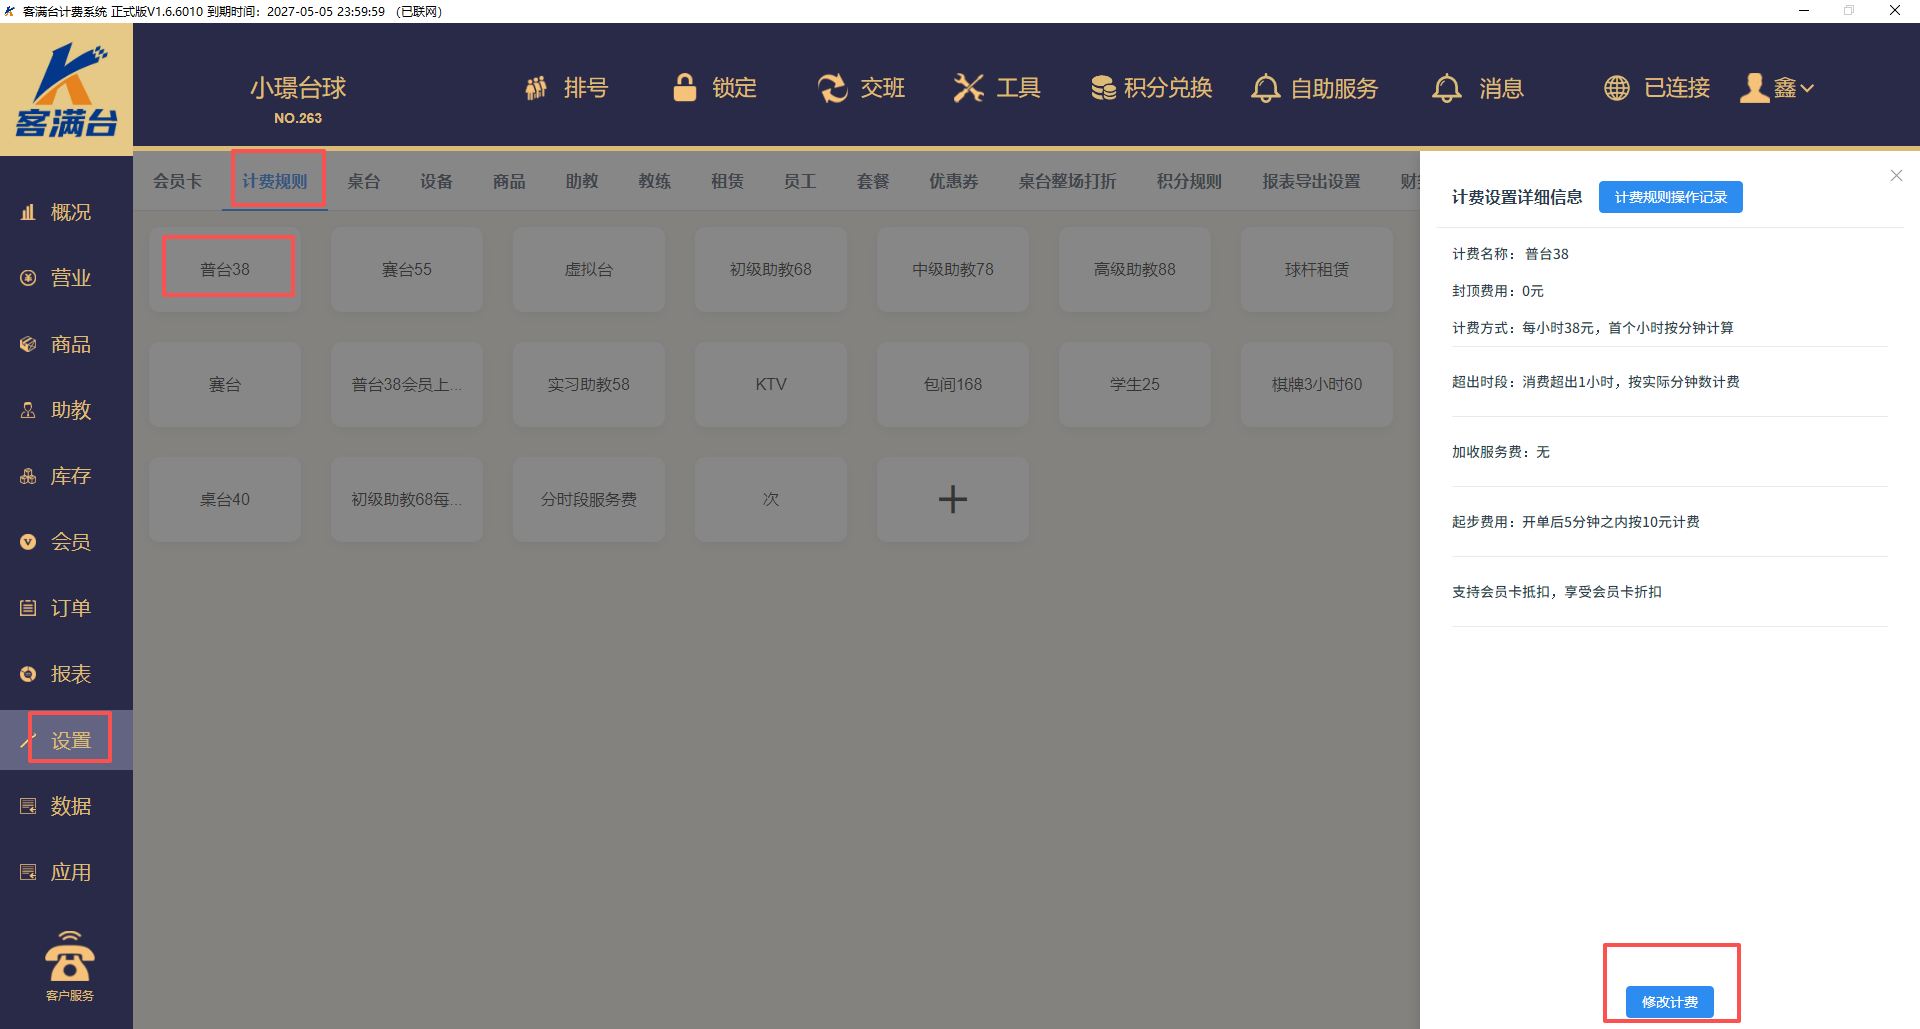Expand the user account dropdown 鑫
Image resolution: width=1920 pixels, height=1029 pixels.
1778,88
